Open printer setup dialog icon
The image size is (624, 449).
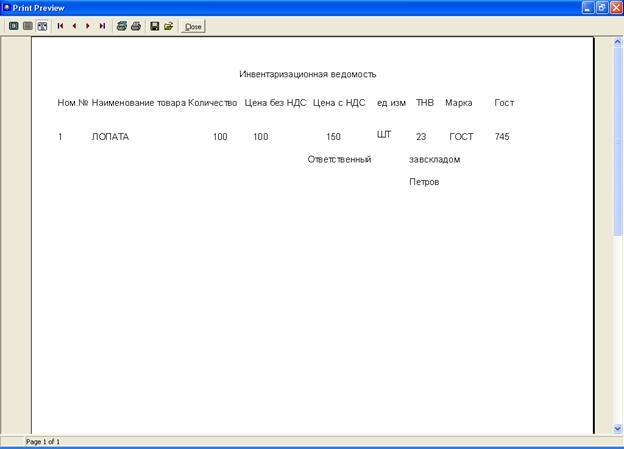(122, 26)
